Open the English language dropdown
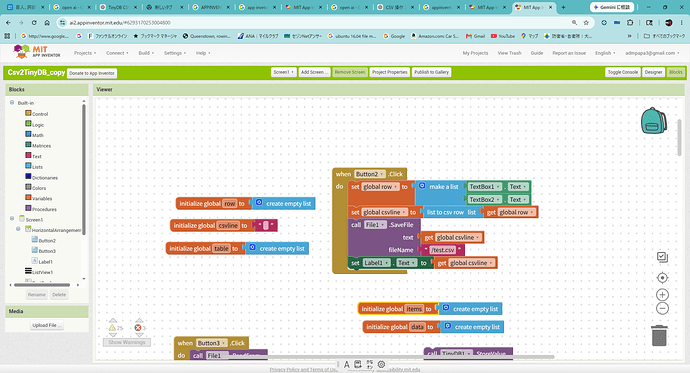 [605, 53]
